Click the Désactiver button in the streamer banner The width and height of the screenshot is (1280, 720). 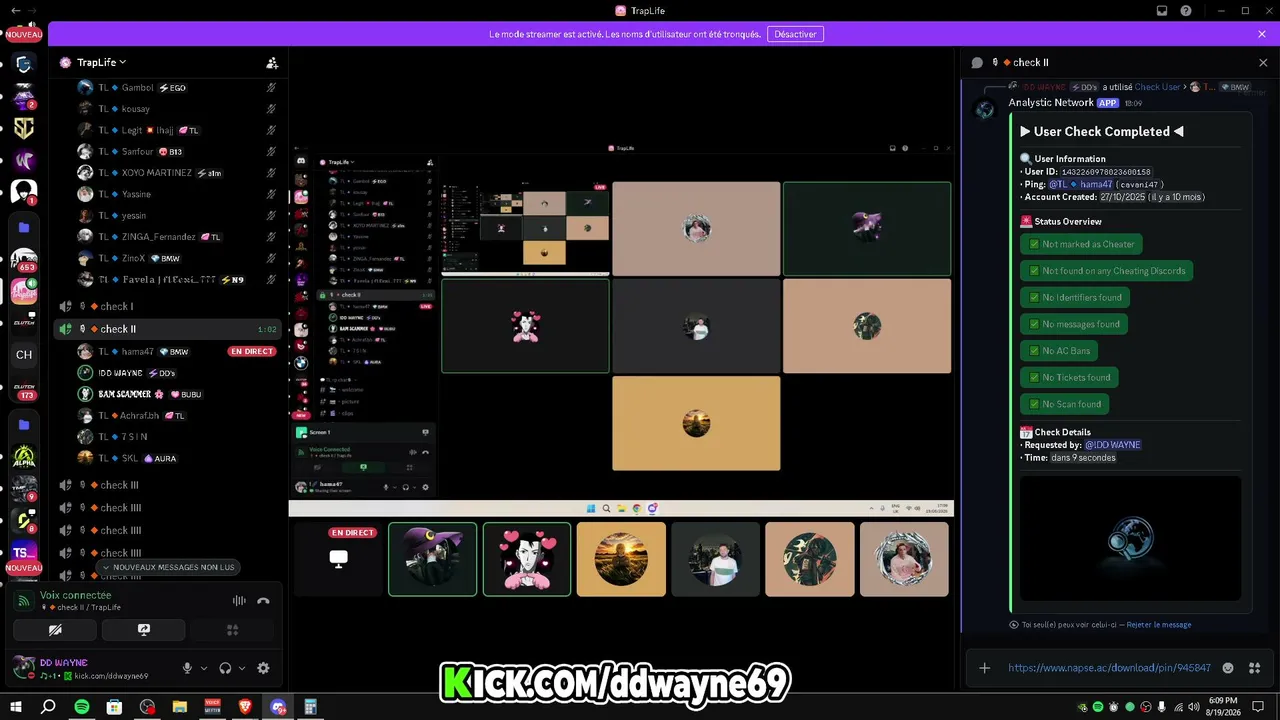point(796,34)
